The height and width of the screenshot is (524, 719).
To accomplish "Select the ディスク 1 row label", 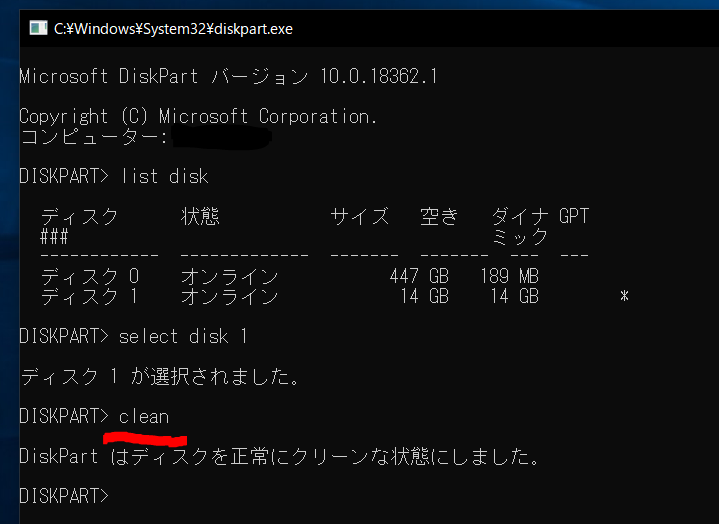I will click(x=89, y=296).
